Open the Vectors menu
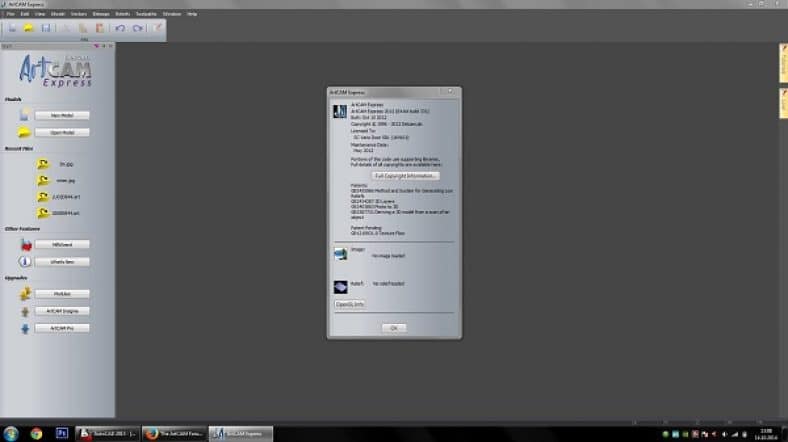 pyautogui.click(x=79, y=14)
